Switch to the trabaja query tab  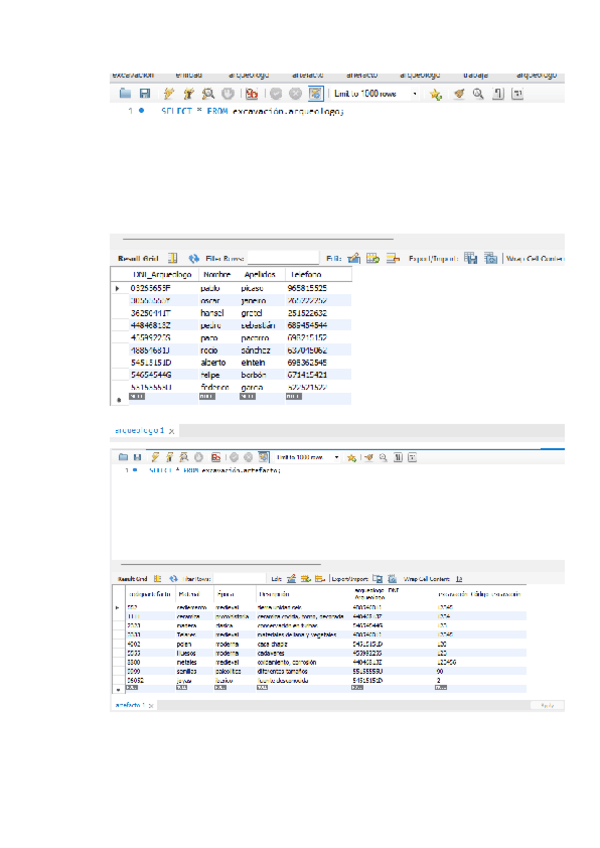pyautogui.click(x=475, y=75)
